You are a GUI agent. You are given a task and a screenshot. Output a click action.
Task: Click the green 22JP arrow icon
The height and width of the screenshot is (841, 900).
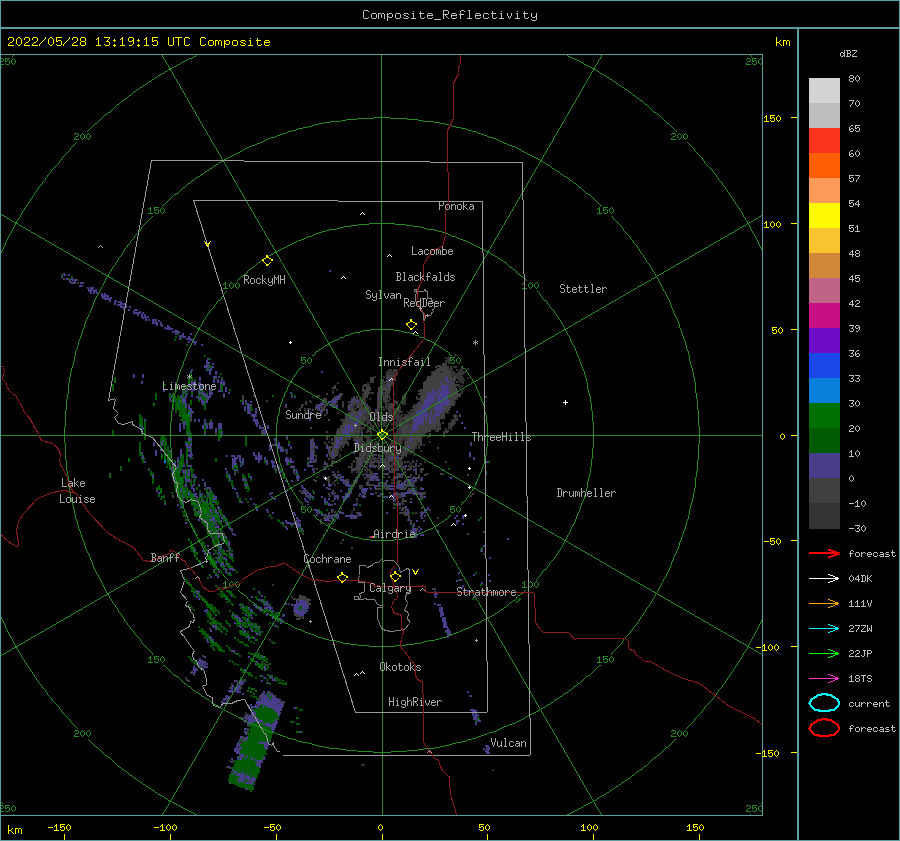coord(824,653)
